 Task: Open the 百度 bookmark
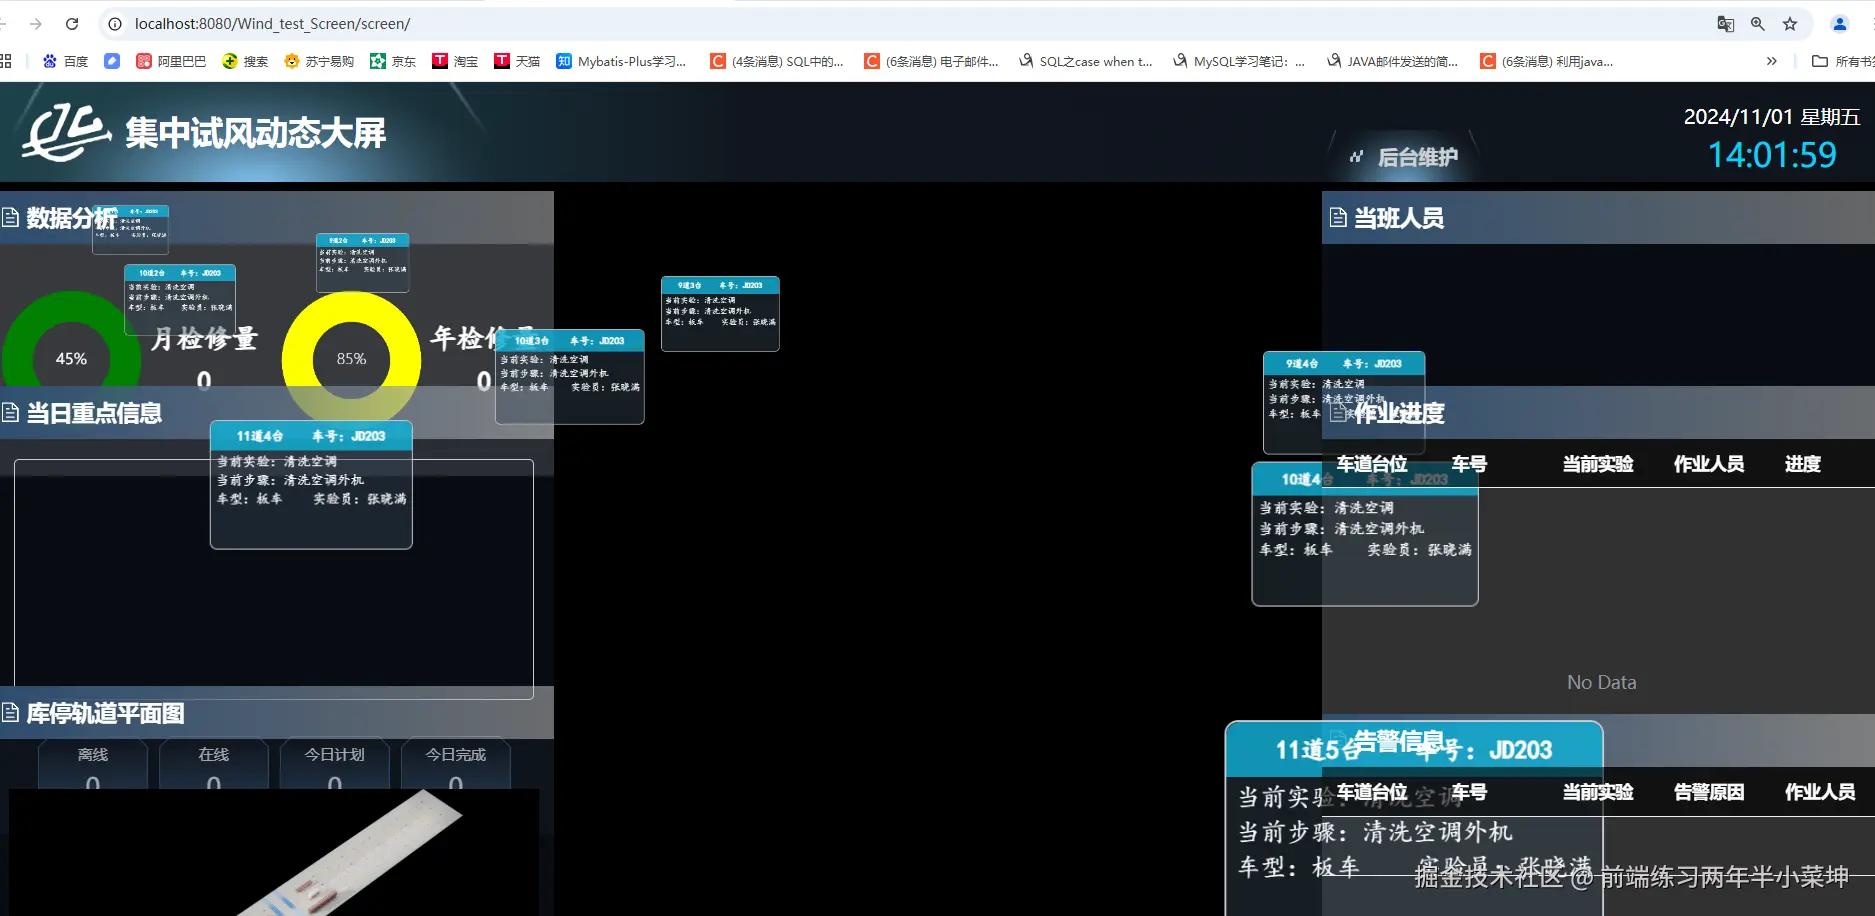click(x=65, y=61)
